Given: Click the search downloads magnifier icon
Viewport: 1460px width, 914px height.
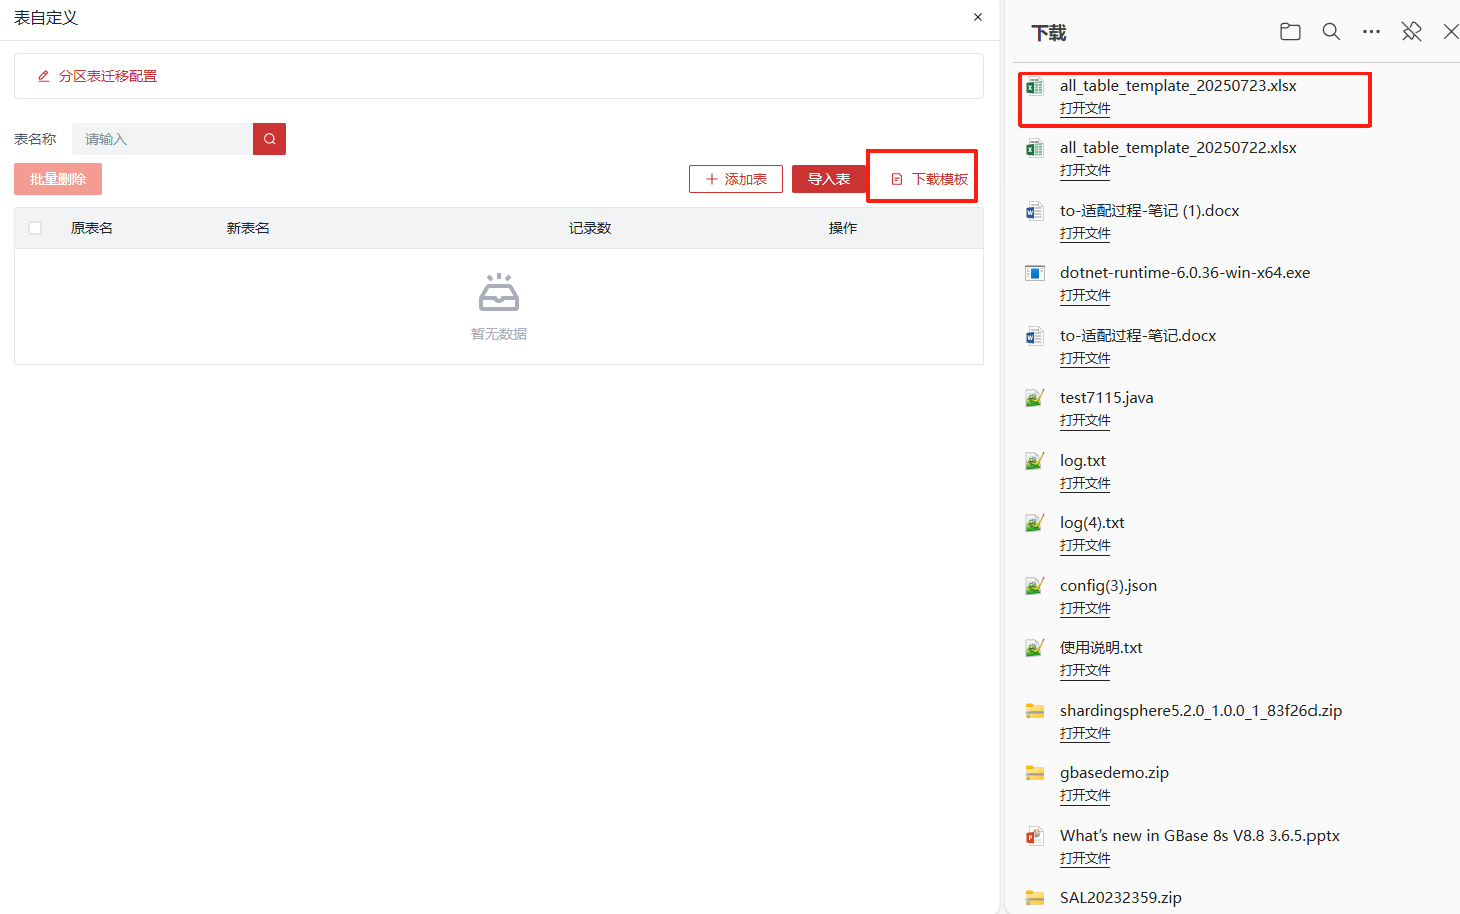Looking at the screenshot, I should pyautogui.click(x=1331, y=32).
